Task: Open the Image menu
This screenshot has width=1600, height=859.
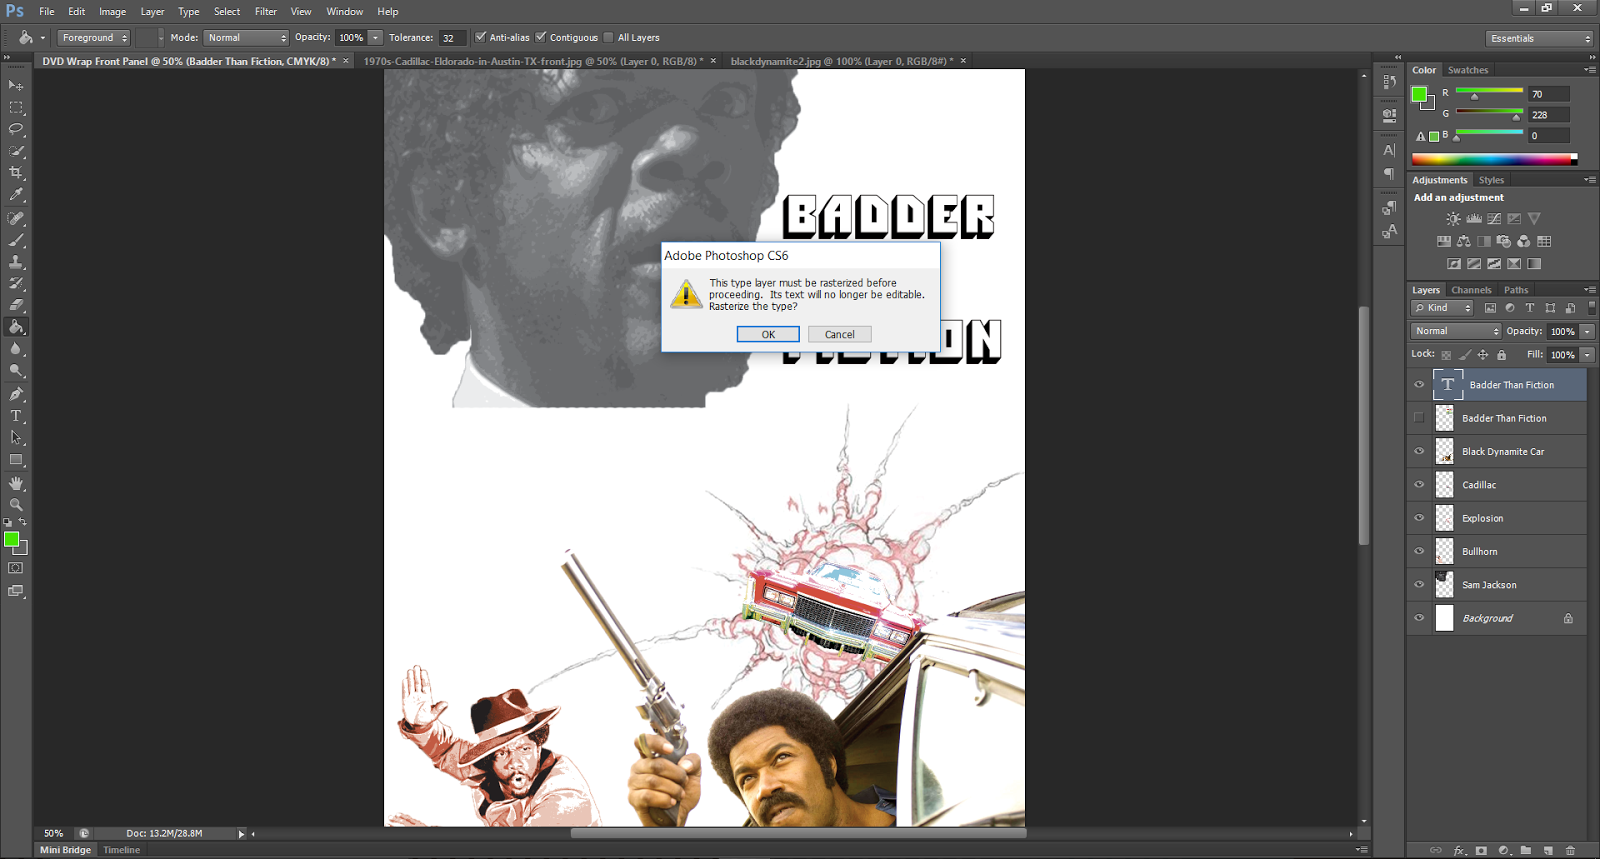Action: 112,12
